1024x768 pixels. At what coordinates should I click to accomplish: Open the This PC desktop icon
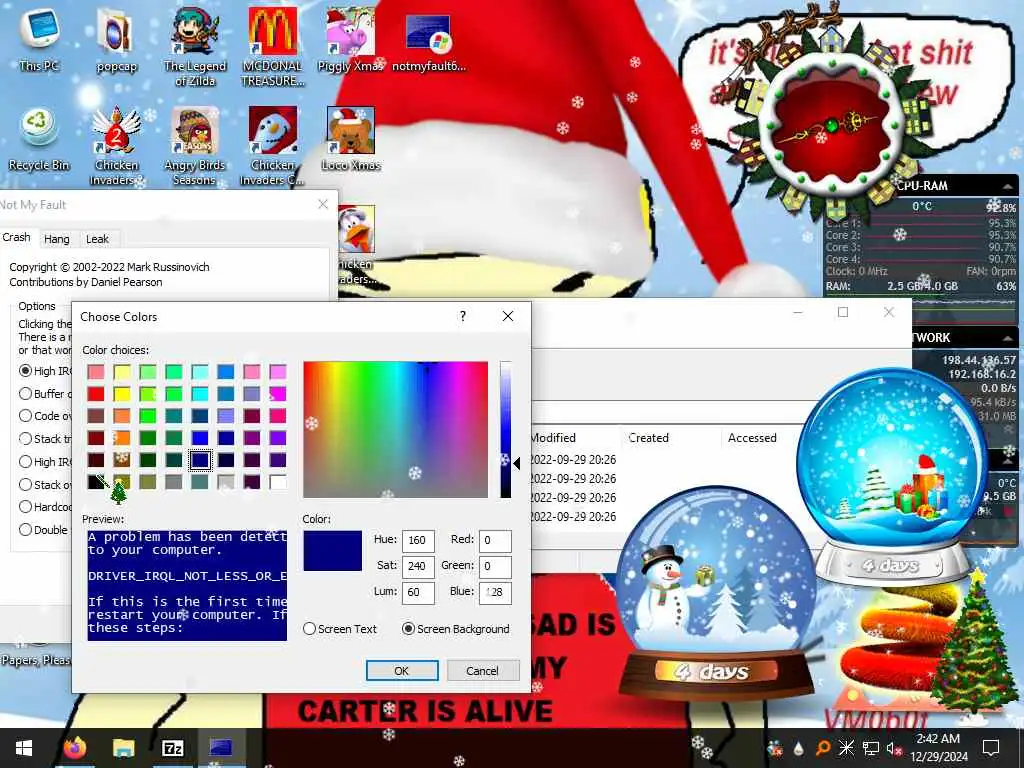(x=39, y=38)
